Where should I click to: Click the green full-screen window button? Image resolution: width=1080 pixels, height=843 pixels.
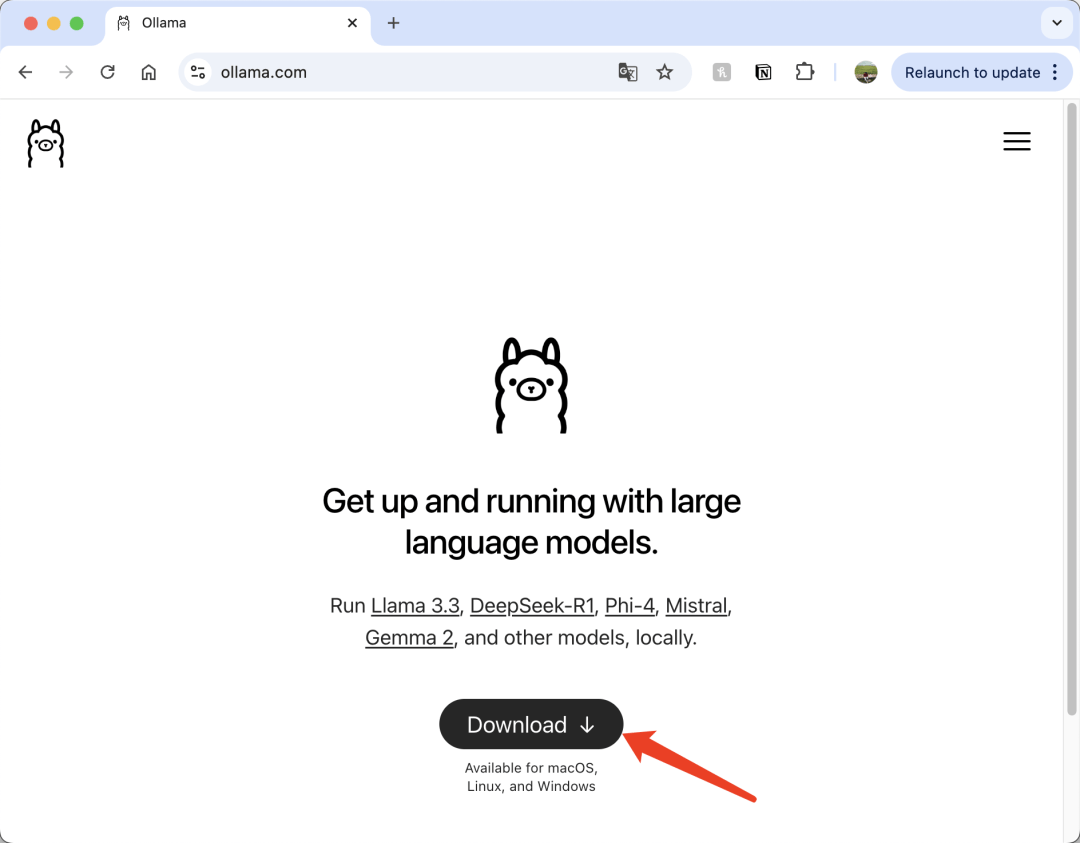76,23
